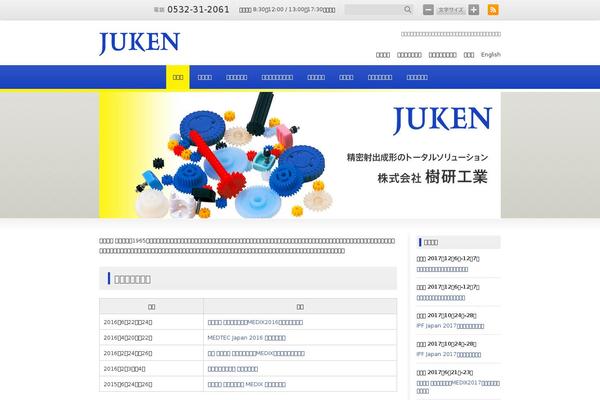Open the orange RSS feed icon
Image resolution: width=600 pixels, height=400 pixels.
click(x=493, y=10)
